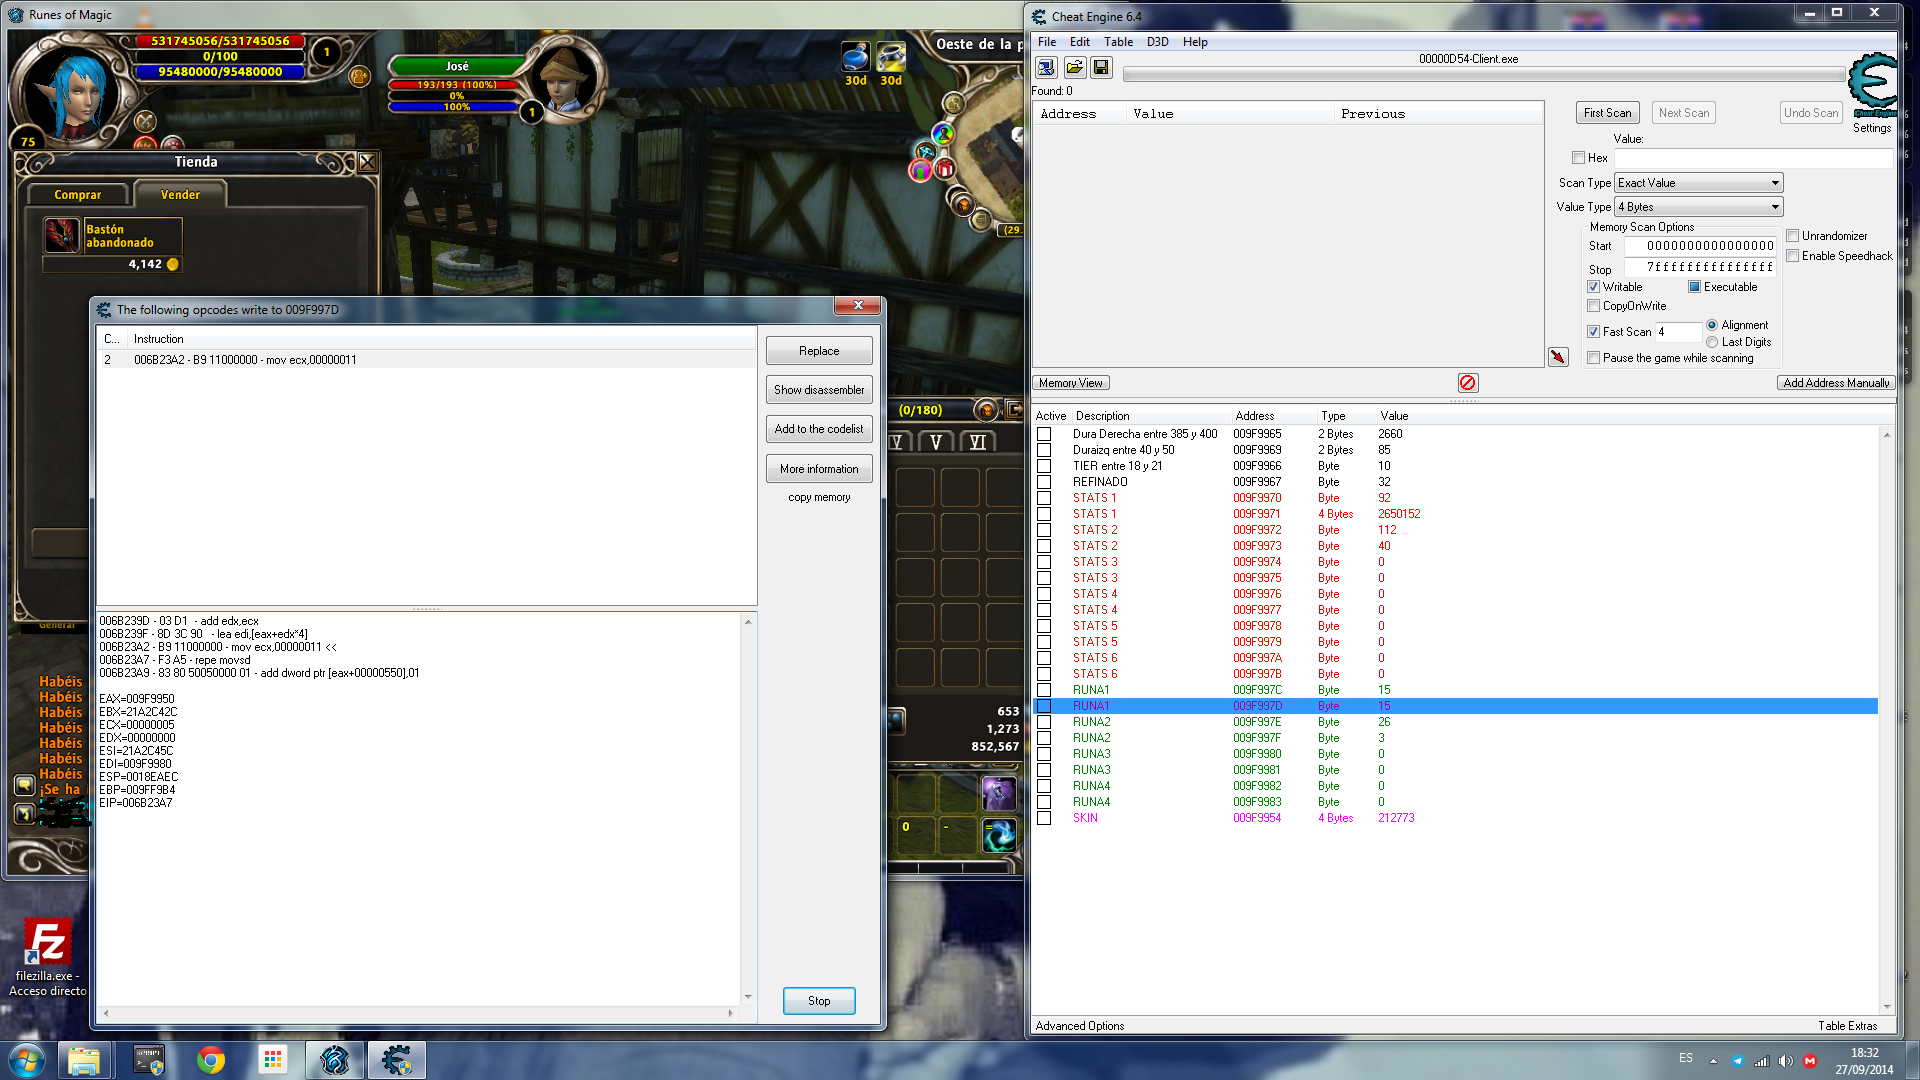Click the open file folder icon
Image resolution: width=1920 pixels, height=1080 pixels.
[1074, 67]
